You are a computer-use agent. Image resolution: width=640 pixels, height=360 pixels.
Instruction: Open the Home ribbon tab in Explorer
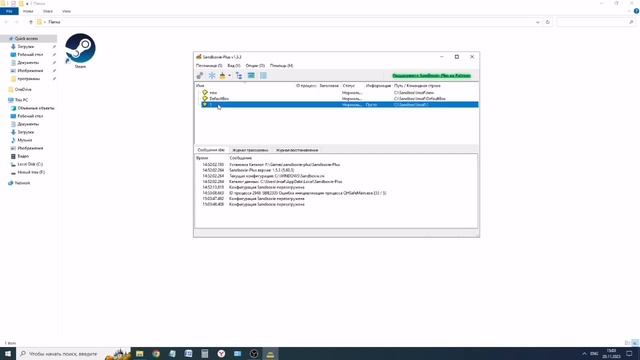click(28, 11)
